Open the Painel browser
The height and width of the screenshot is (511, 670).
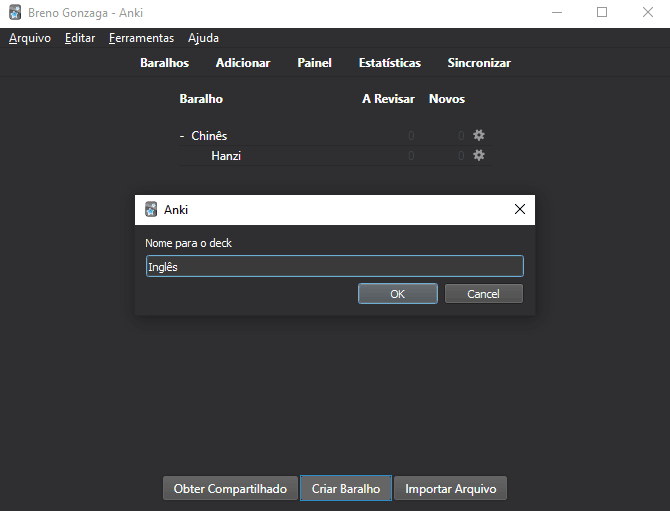pyautogui.click(x=314, y=63)
